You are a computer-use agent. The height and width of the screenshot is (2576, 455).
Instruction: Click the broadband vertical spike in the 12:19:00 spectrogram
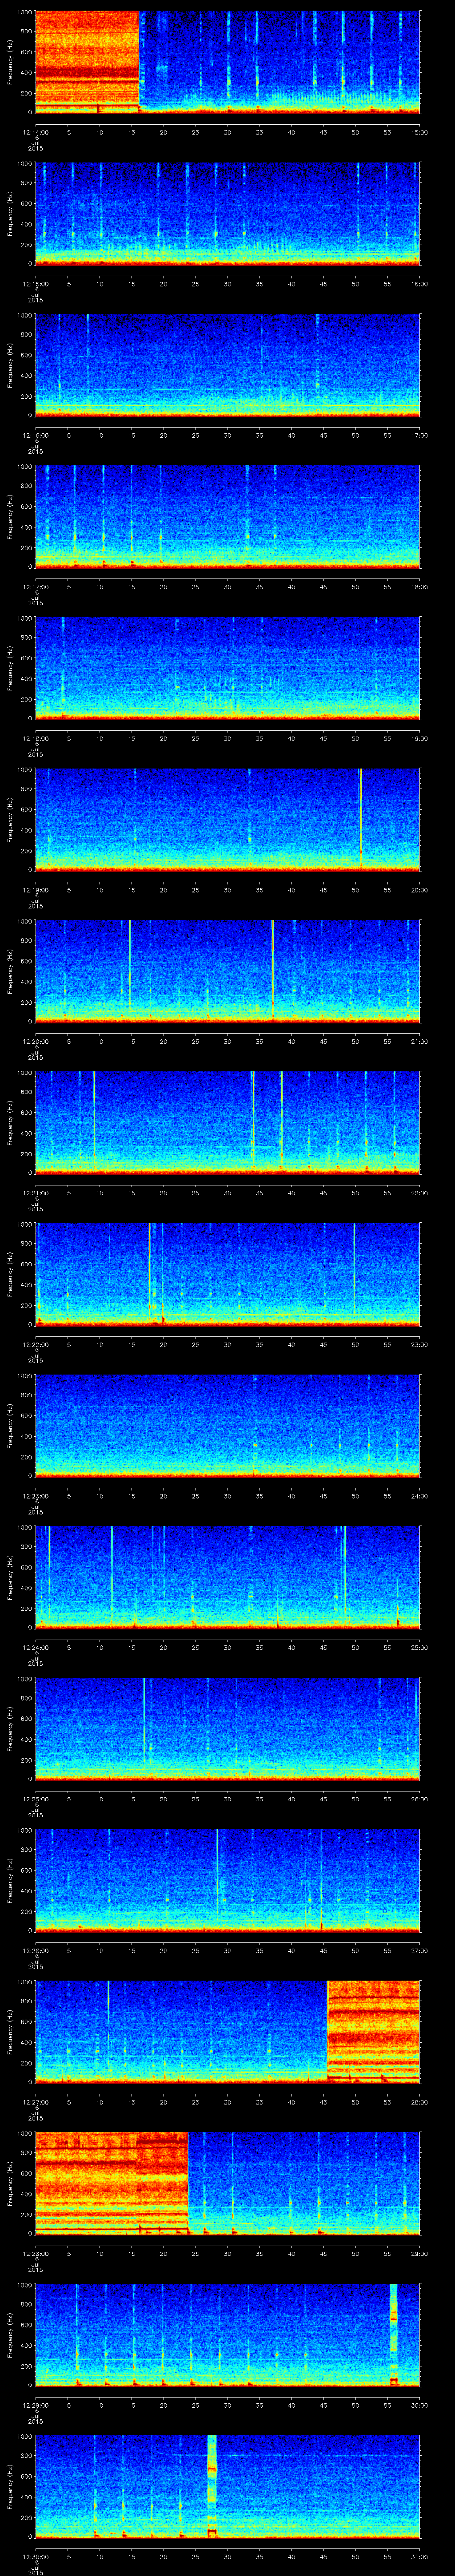(360, 819)
